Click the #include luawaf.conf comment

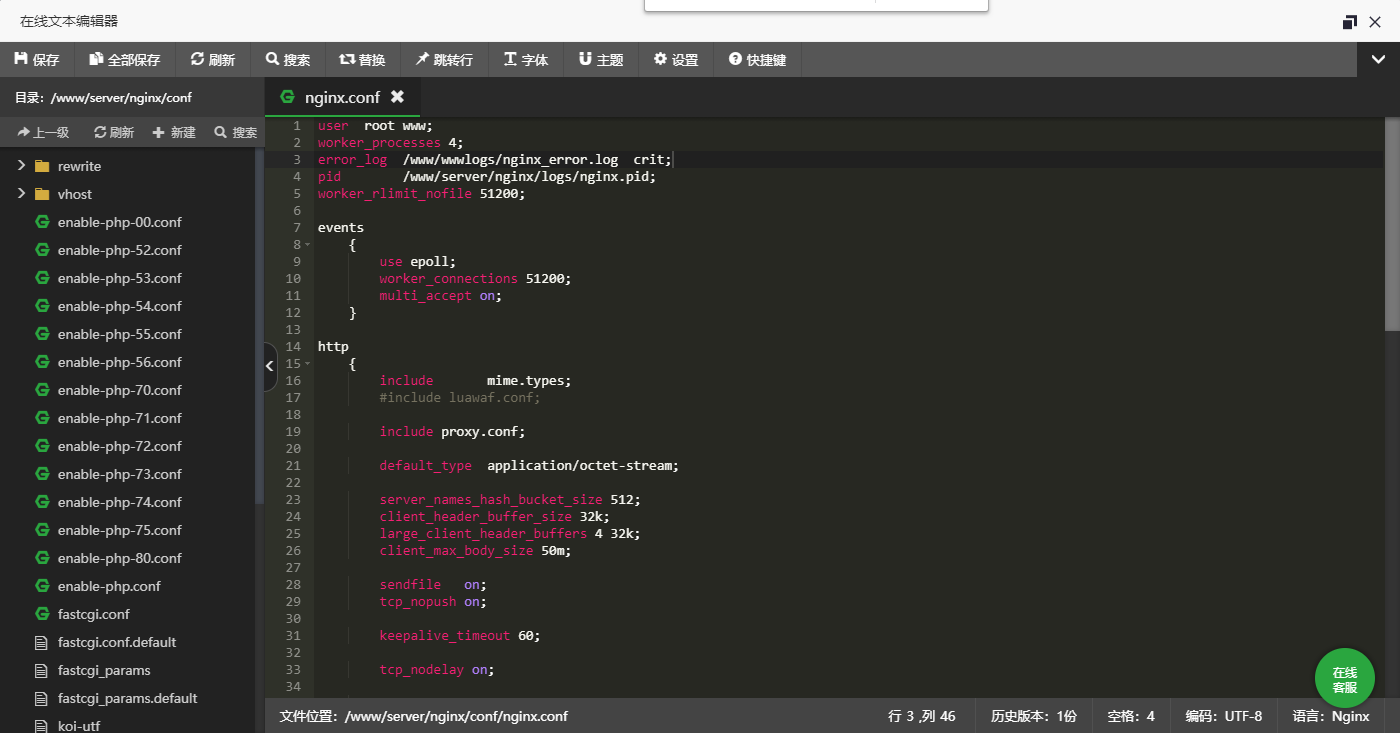pyautogui.click(x=460, y=398)
